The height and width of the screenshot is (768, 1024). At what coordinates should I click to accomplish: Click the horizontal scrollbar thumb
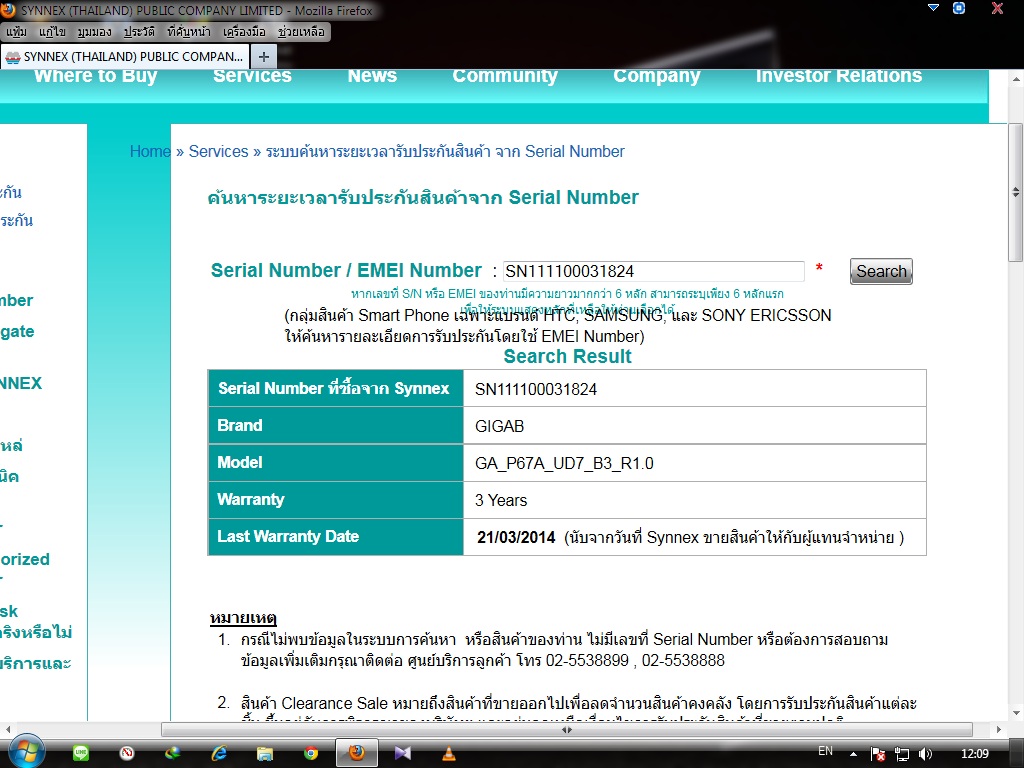pyautogui.click(x=567, y=729)
